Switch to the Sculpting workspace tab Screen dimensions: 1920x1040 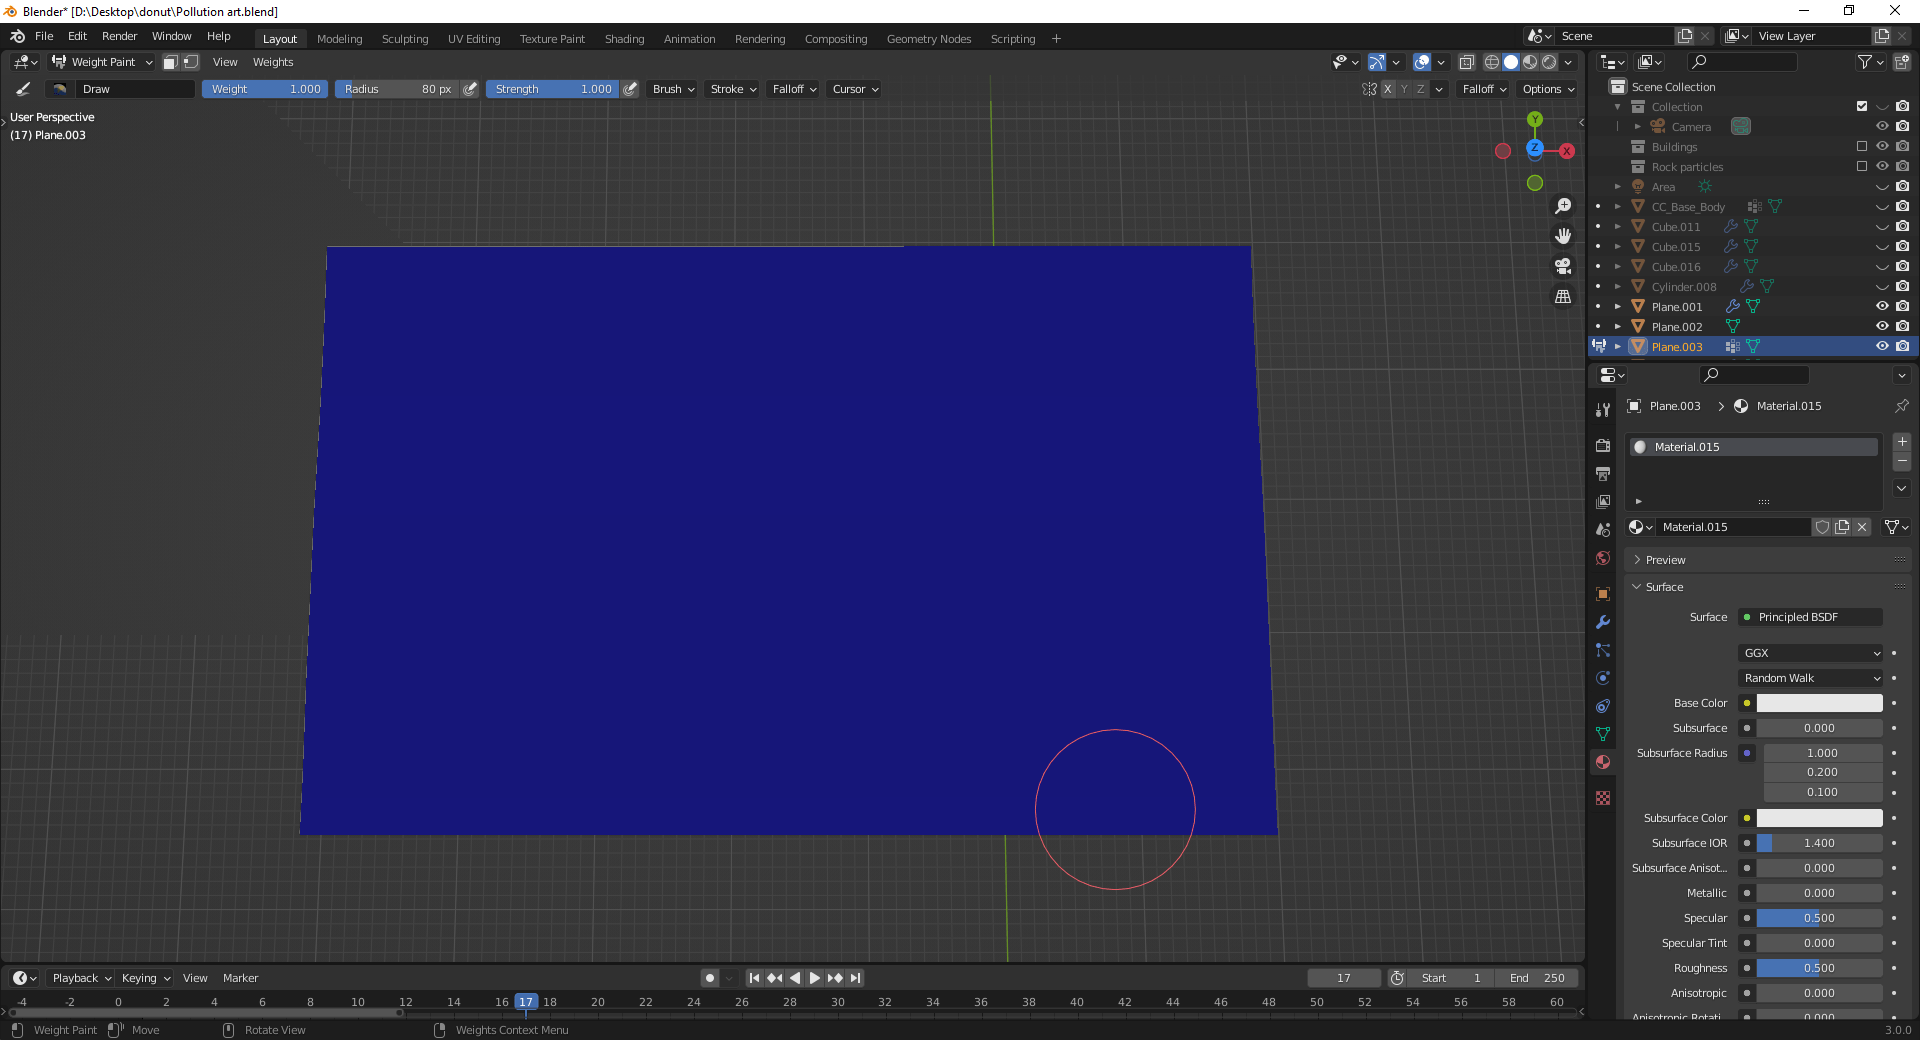[x=405, y=39]
